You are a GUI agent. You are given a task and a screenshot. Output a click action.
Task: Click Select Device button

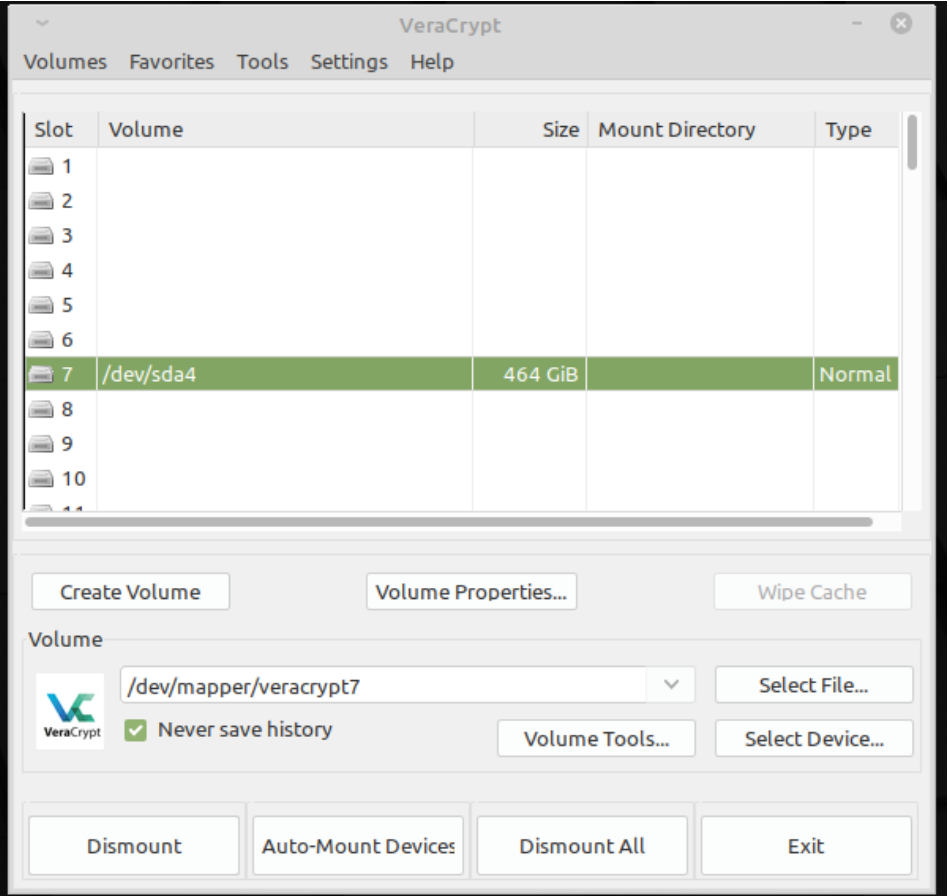coord(814,739)
